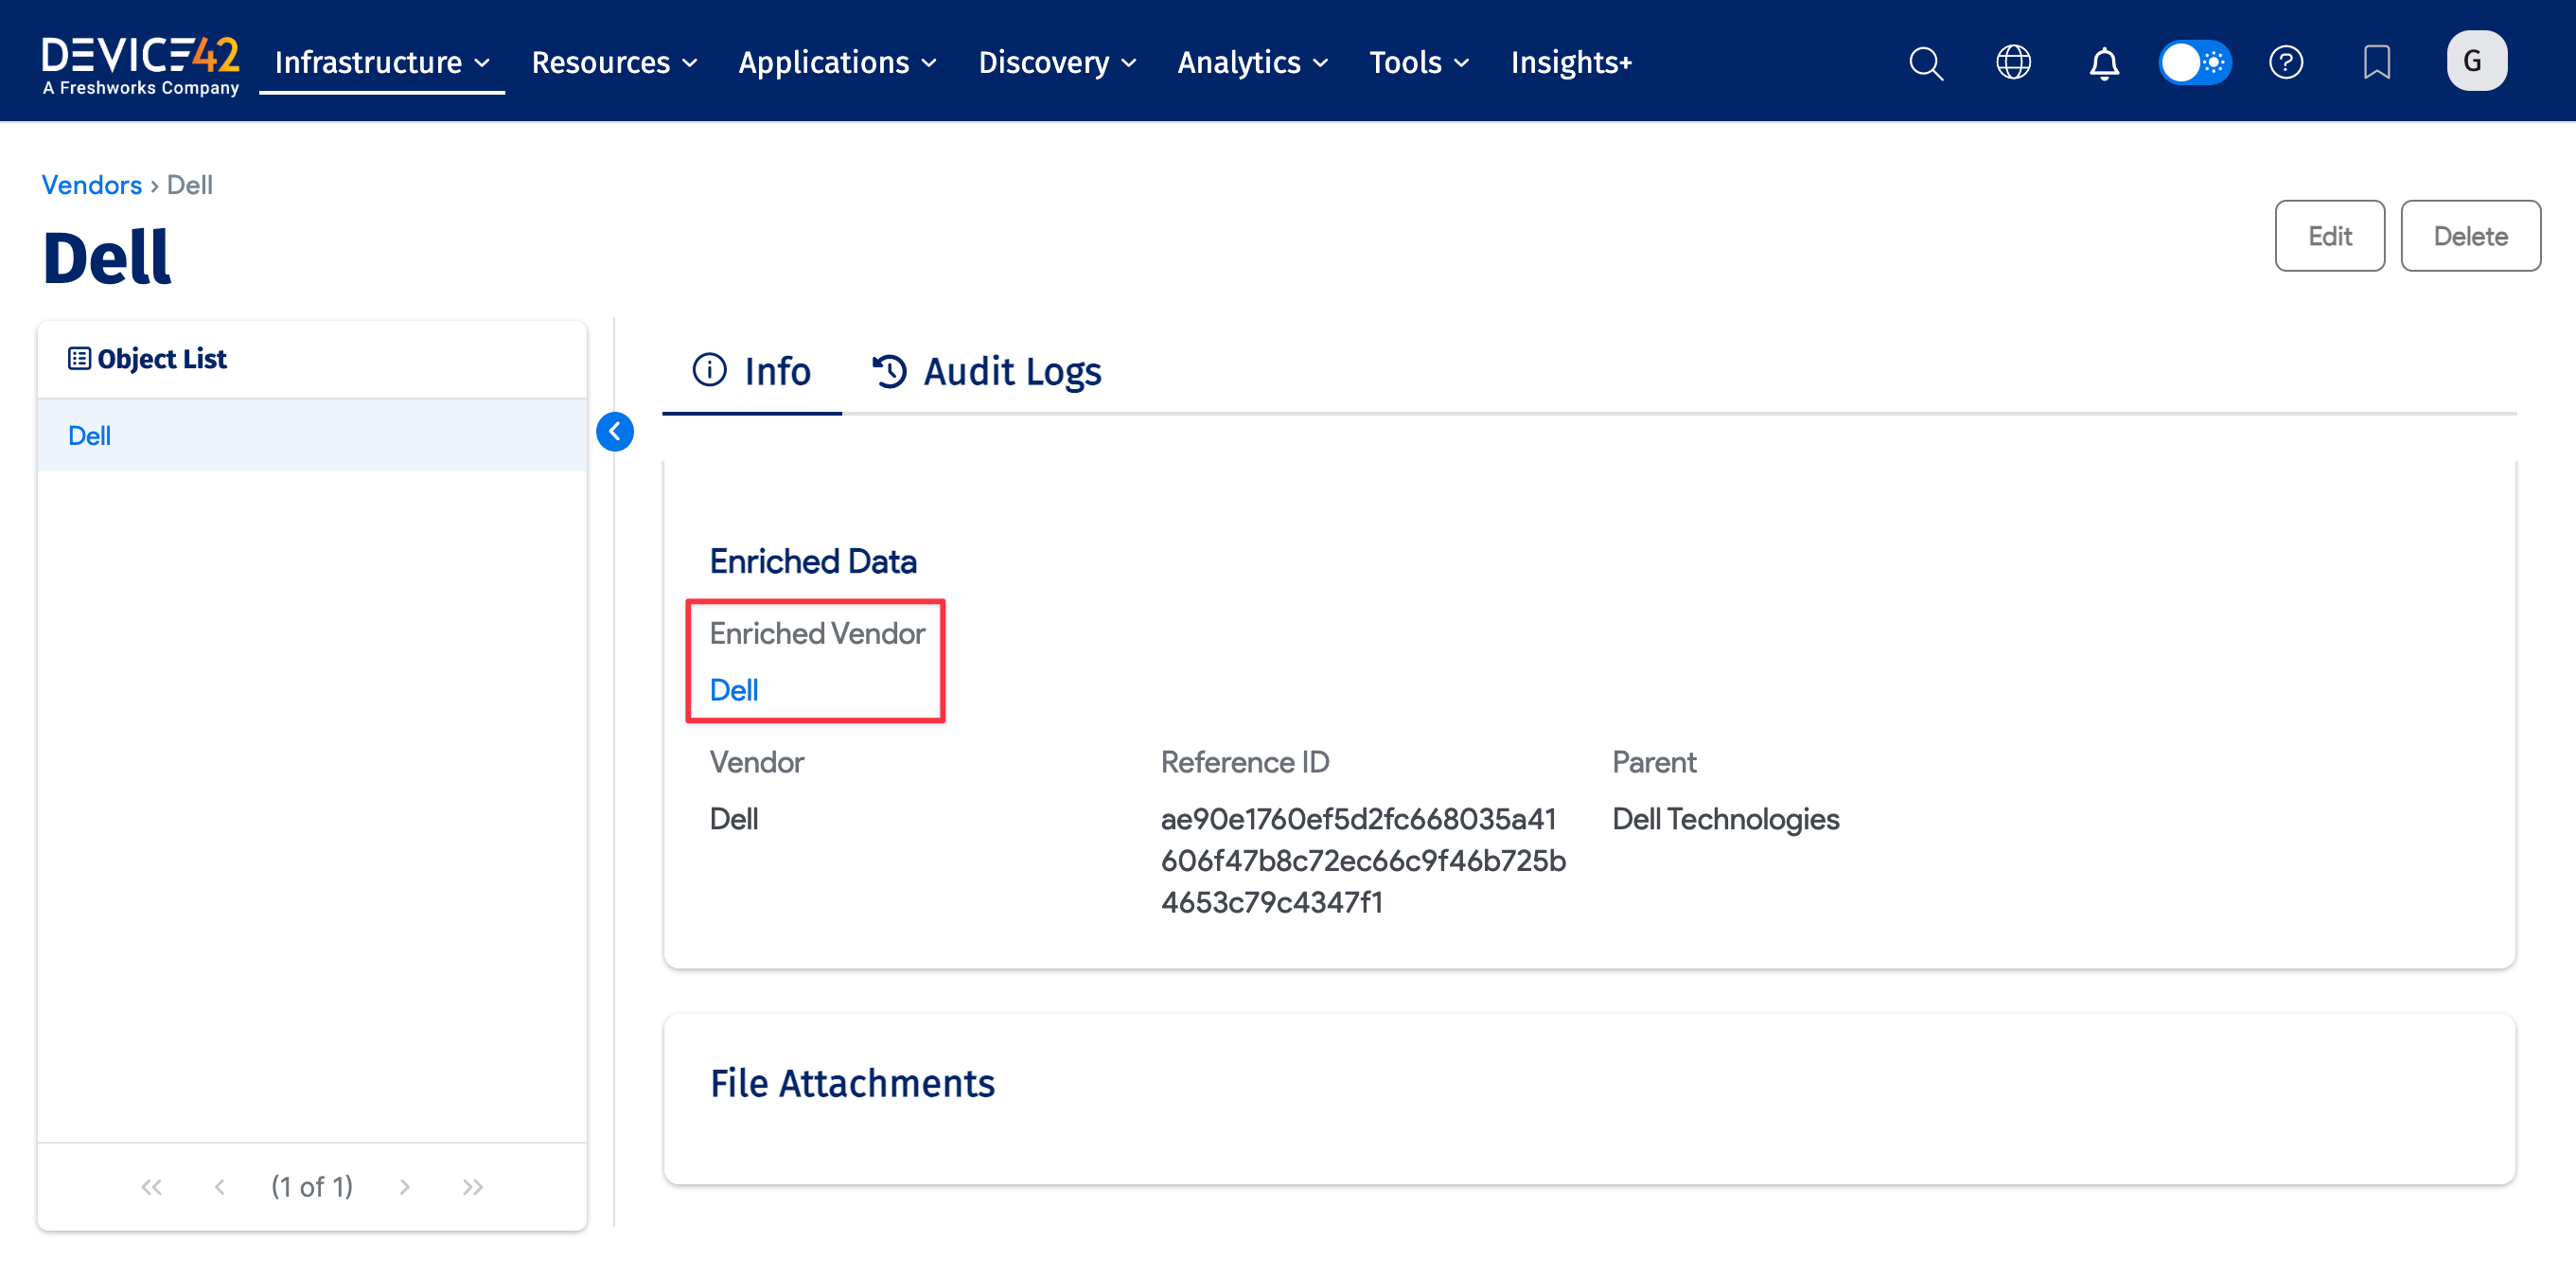
Task: Select Dell in the Object List
Action: (89, 436)
